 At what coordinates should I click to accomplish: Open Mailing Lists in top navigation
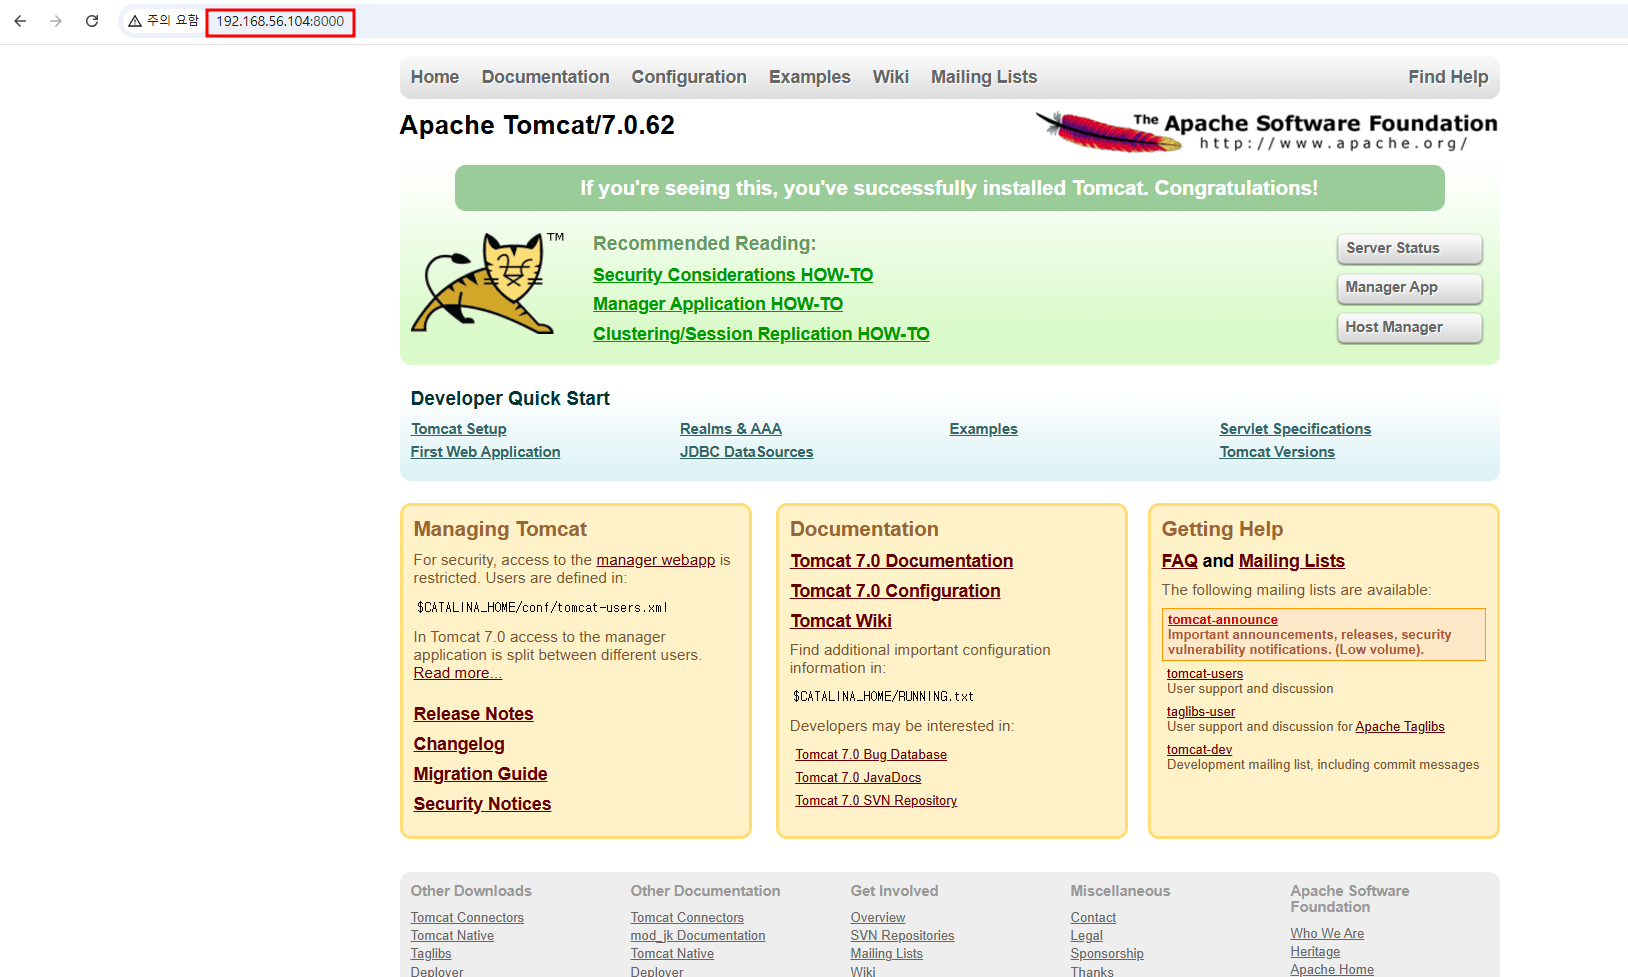pos(984,77)
